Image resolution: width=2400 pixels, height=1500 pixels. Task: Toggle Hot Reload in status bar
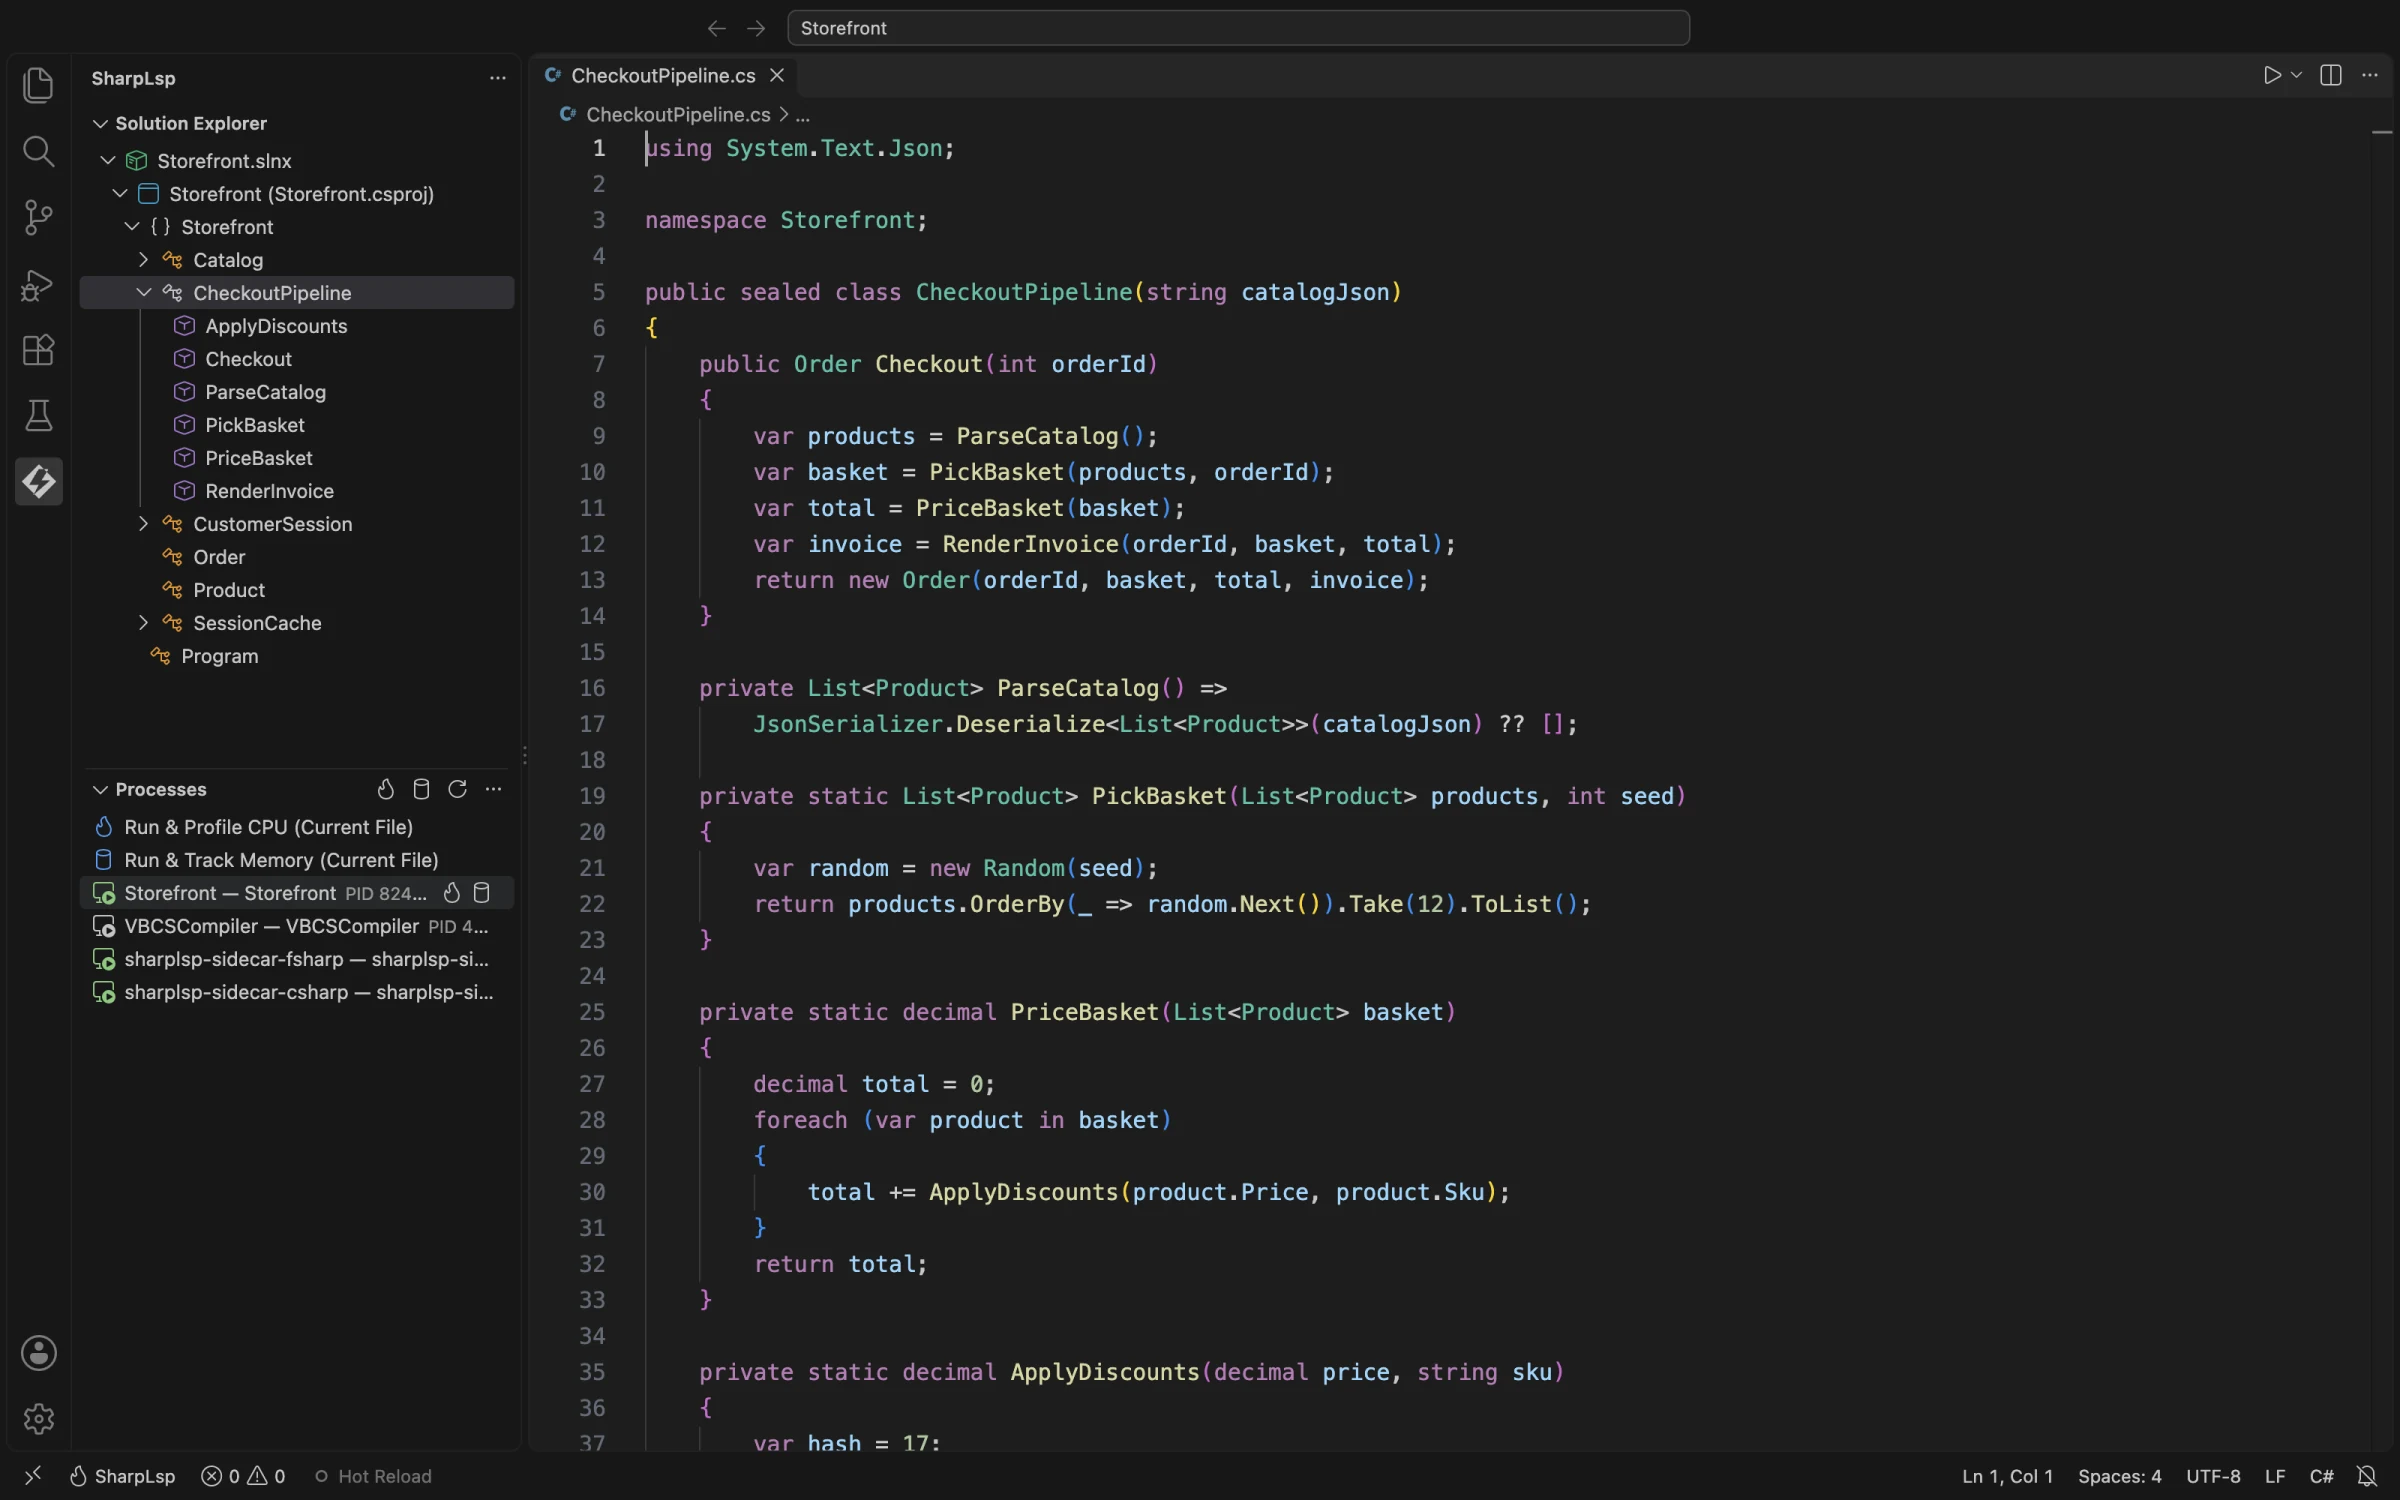(x=373, y=1477)
